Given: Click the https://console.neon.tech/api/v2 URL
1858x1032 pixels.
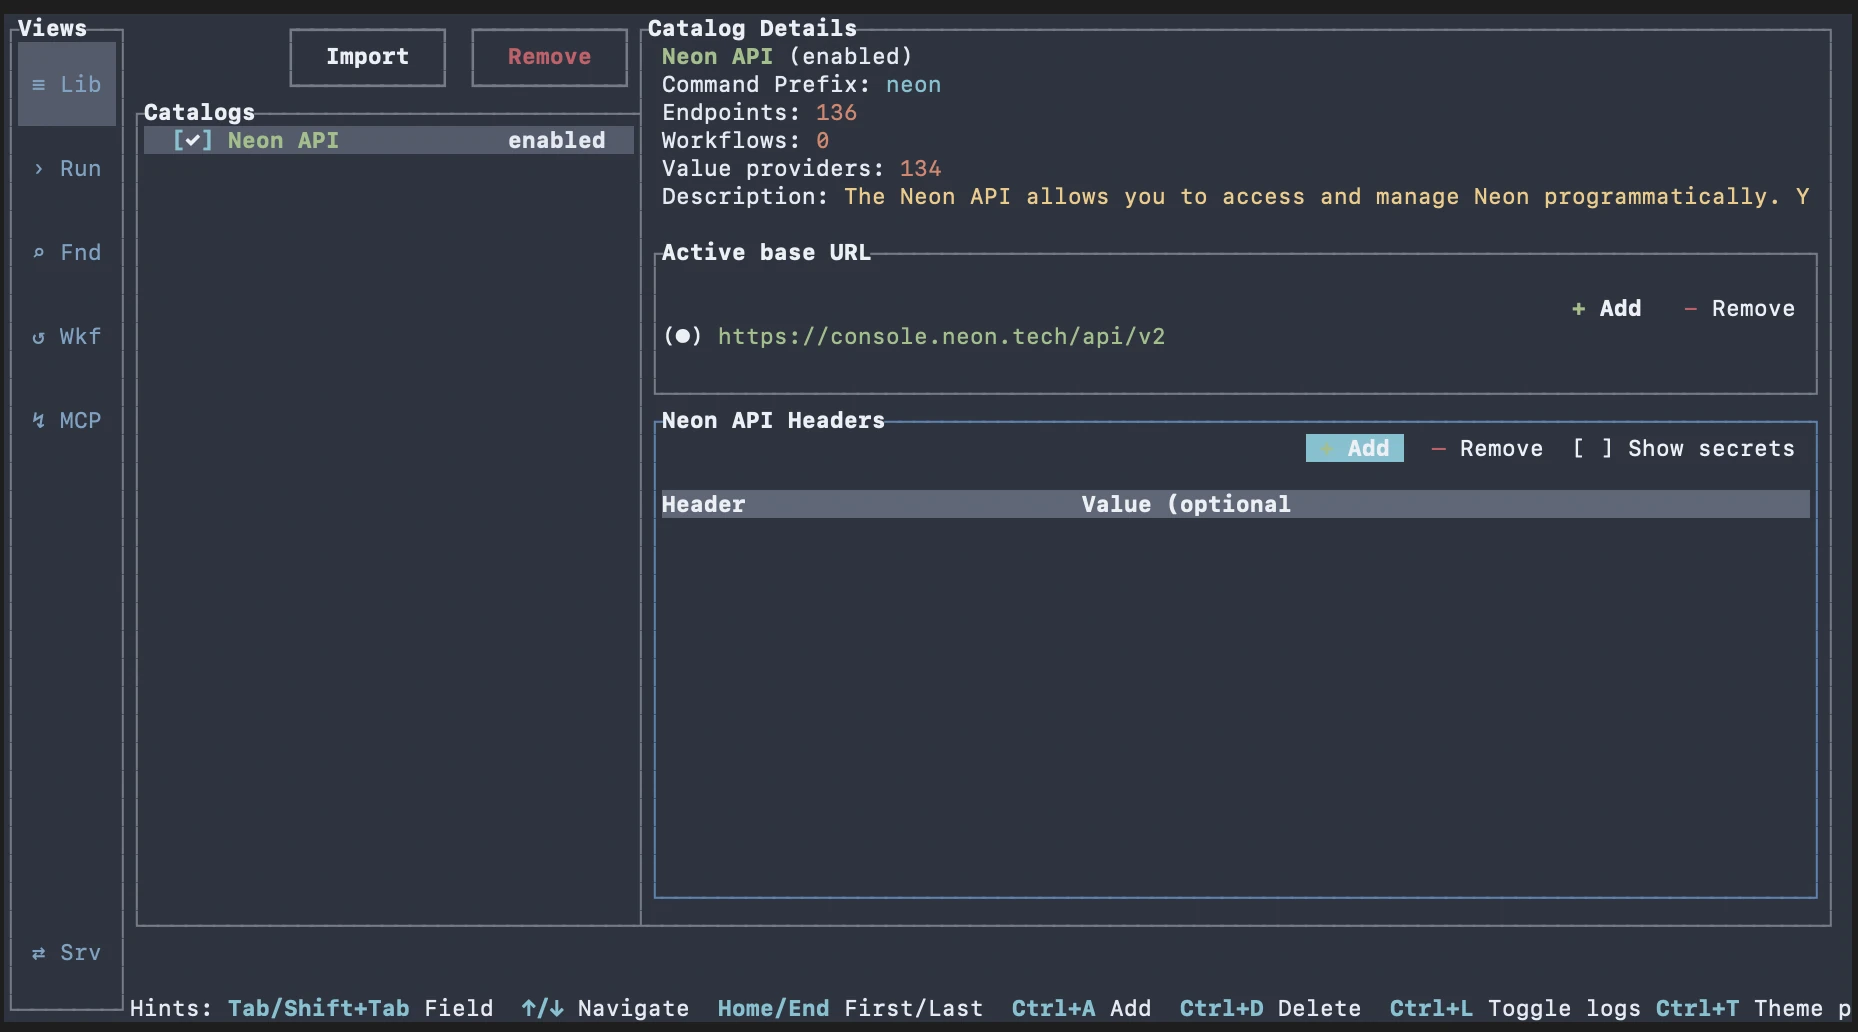Looking at the screenshot, I should 941,336.
